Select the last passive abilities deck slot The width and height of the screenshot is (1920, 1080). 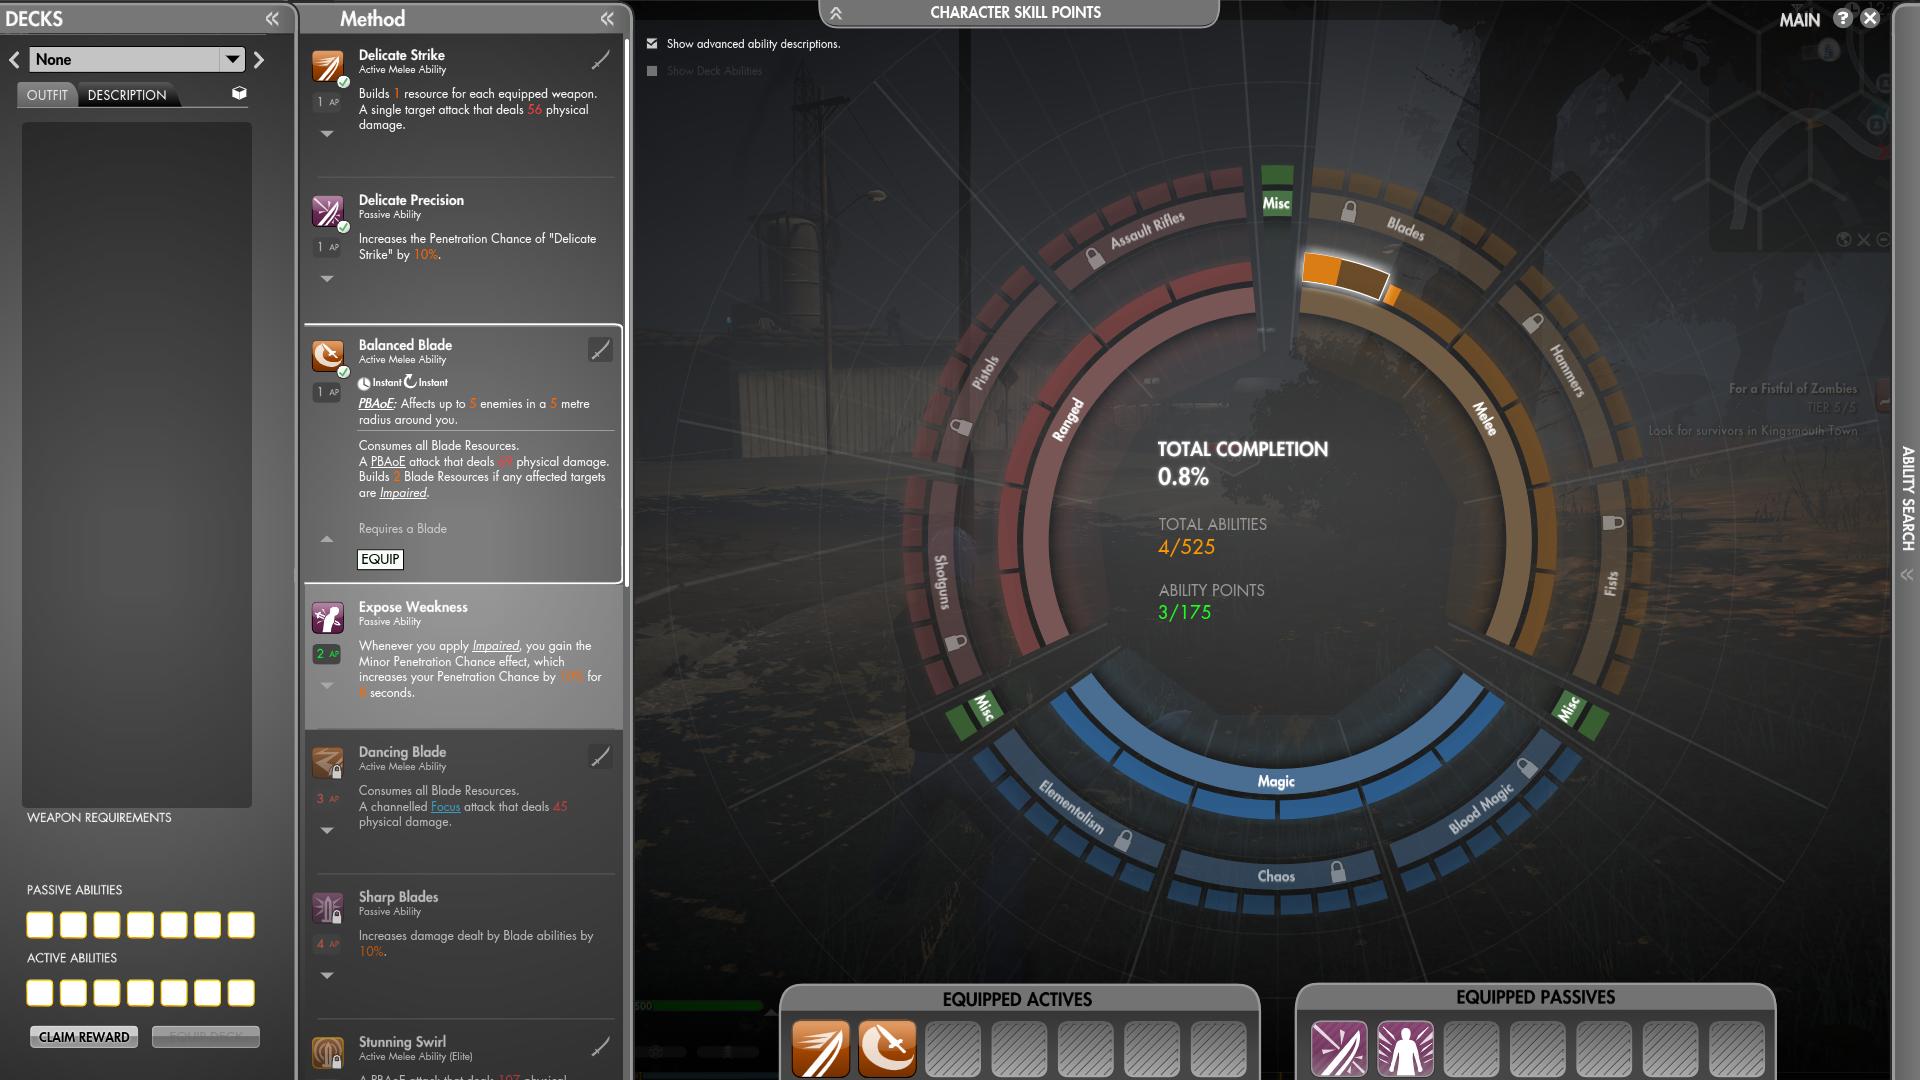(x=241, y=925)
